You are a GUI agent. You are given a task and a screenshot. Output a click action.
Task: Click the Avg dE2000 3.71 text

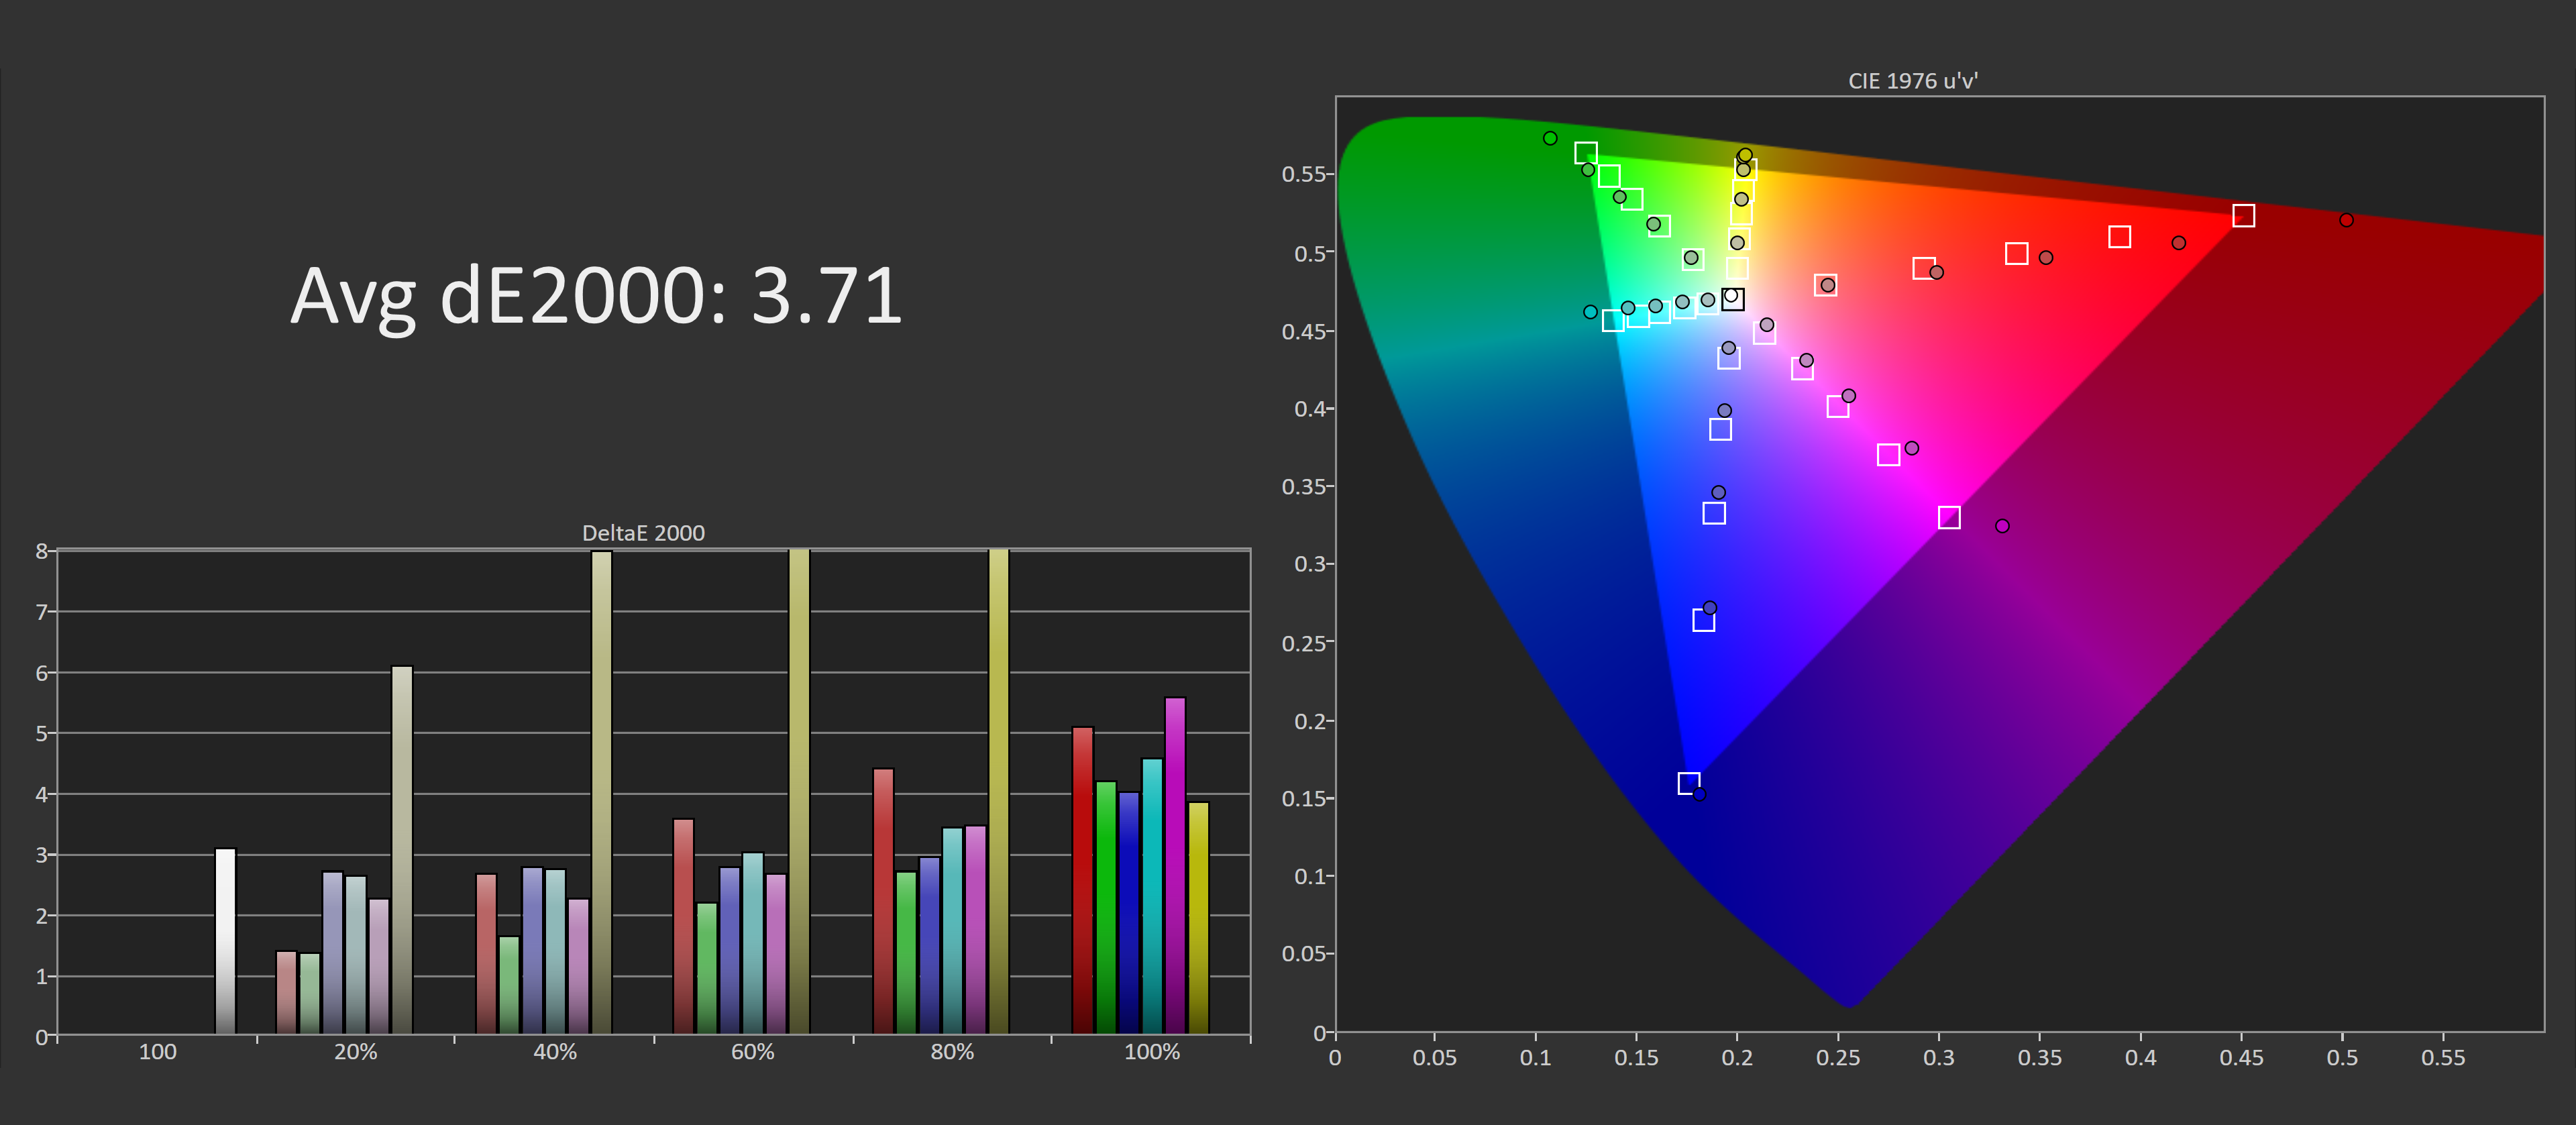pos(596,296)
